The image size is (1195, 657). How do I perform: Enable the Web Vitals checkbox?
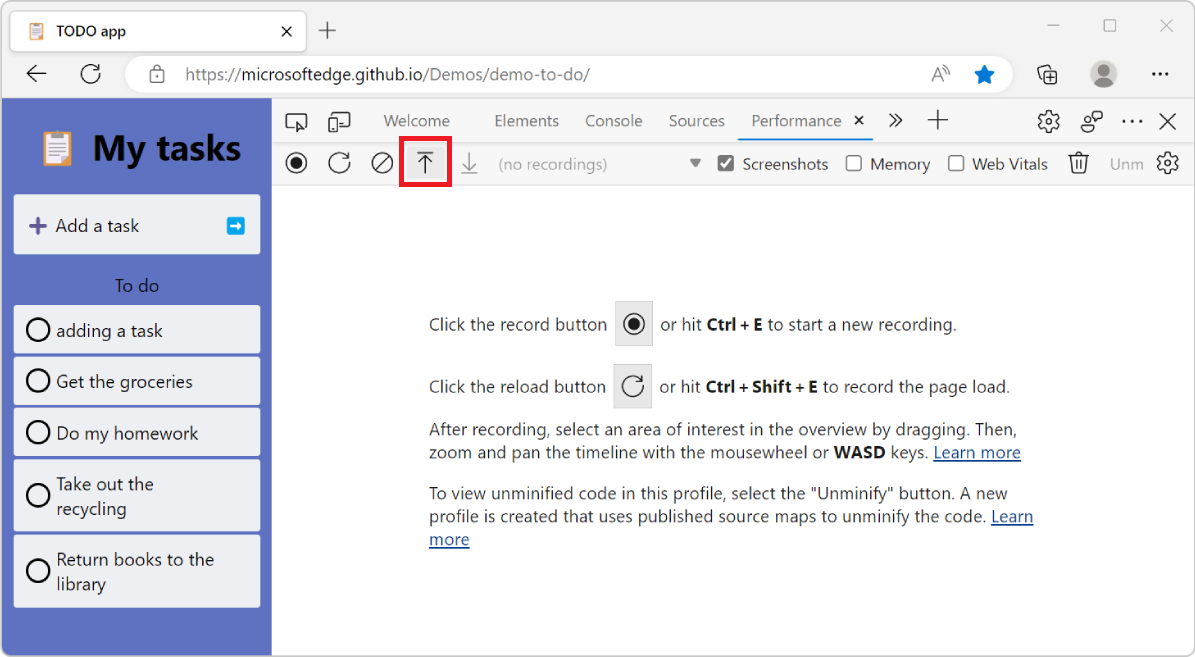click(956, 163)
